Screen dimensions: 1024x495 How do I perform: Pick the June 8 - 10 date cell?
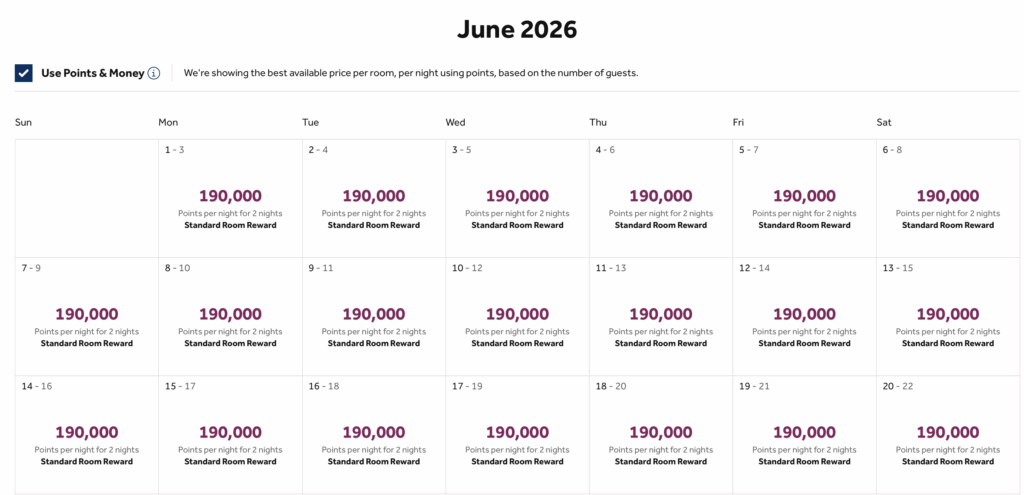coord(230,316)
